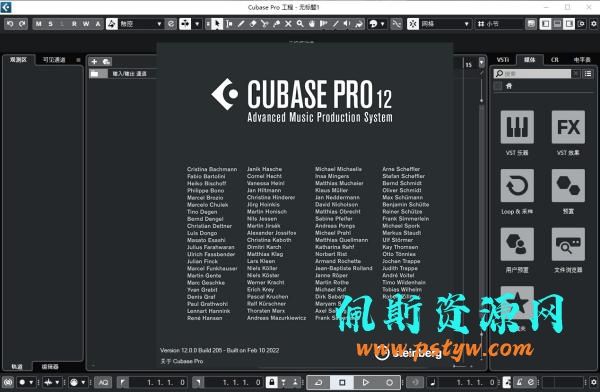Select the Erase tool
This screenshot has width=600, height=392.
click(x=253, y=24)
